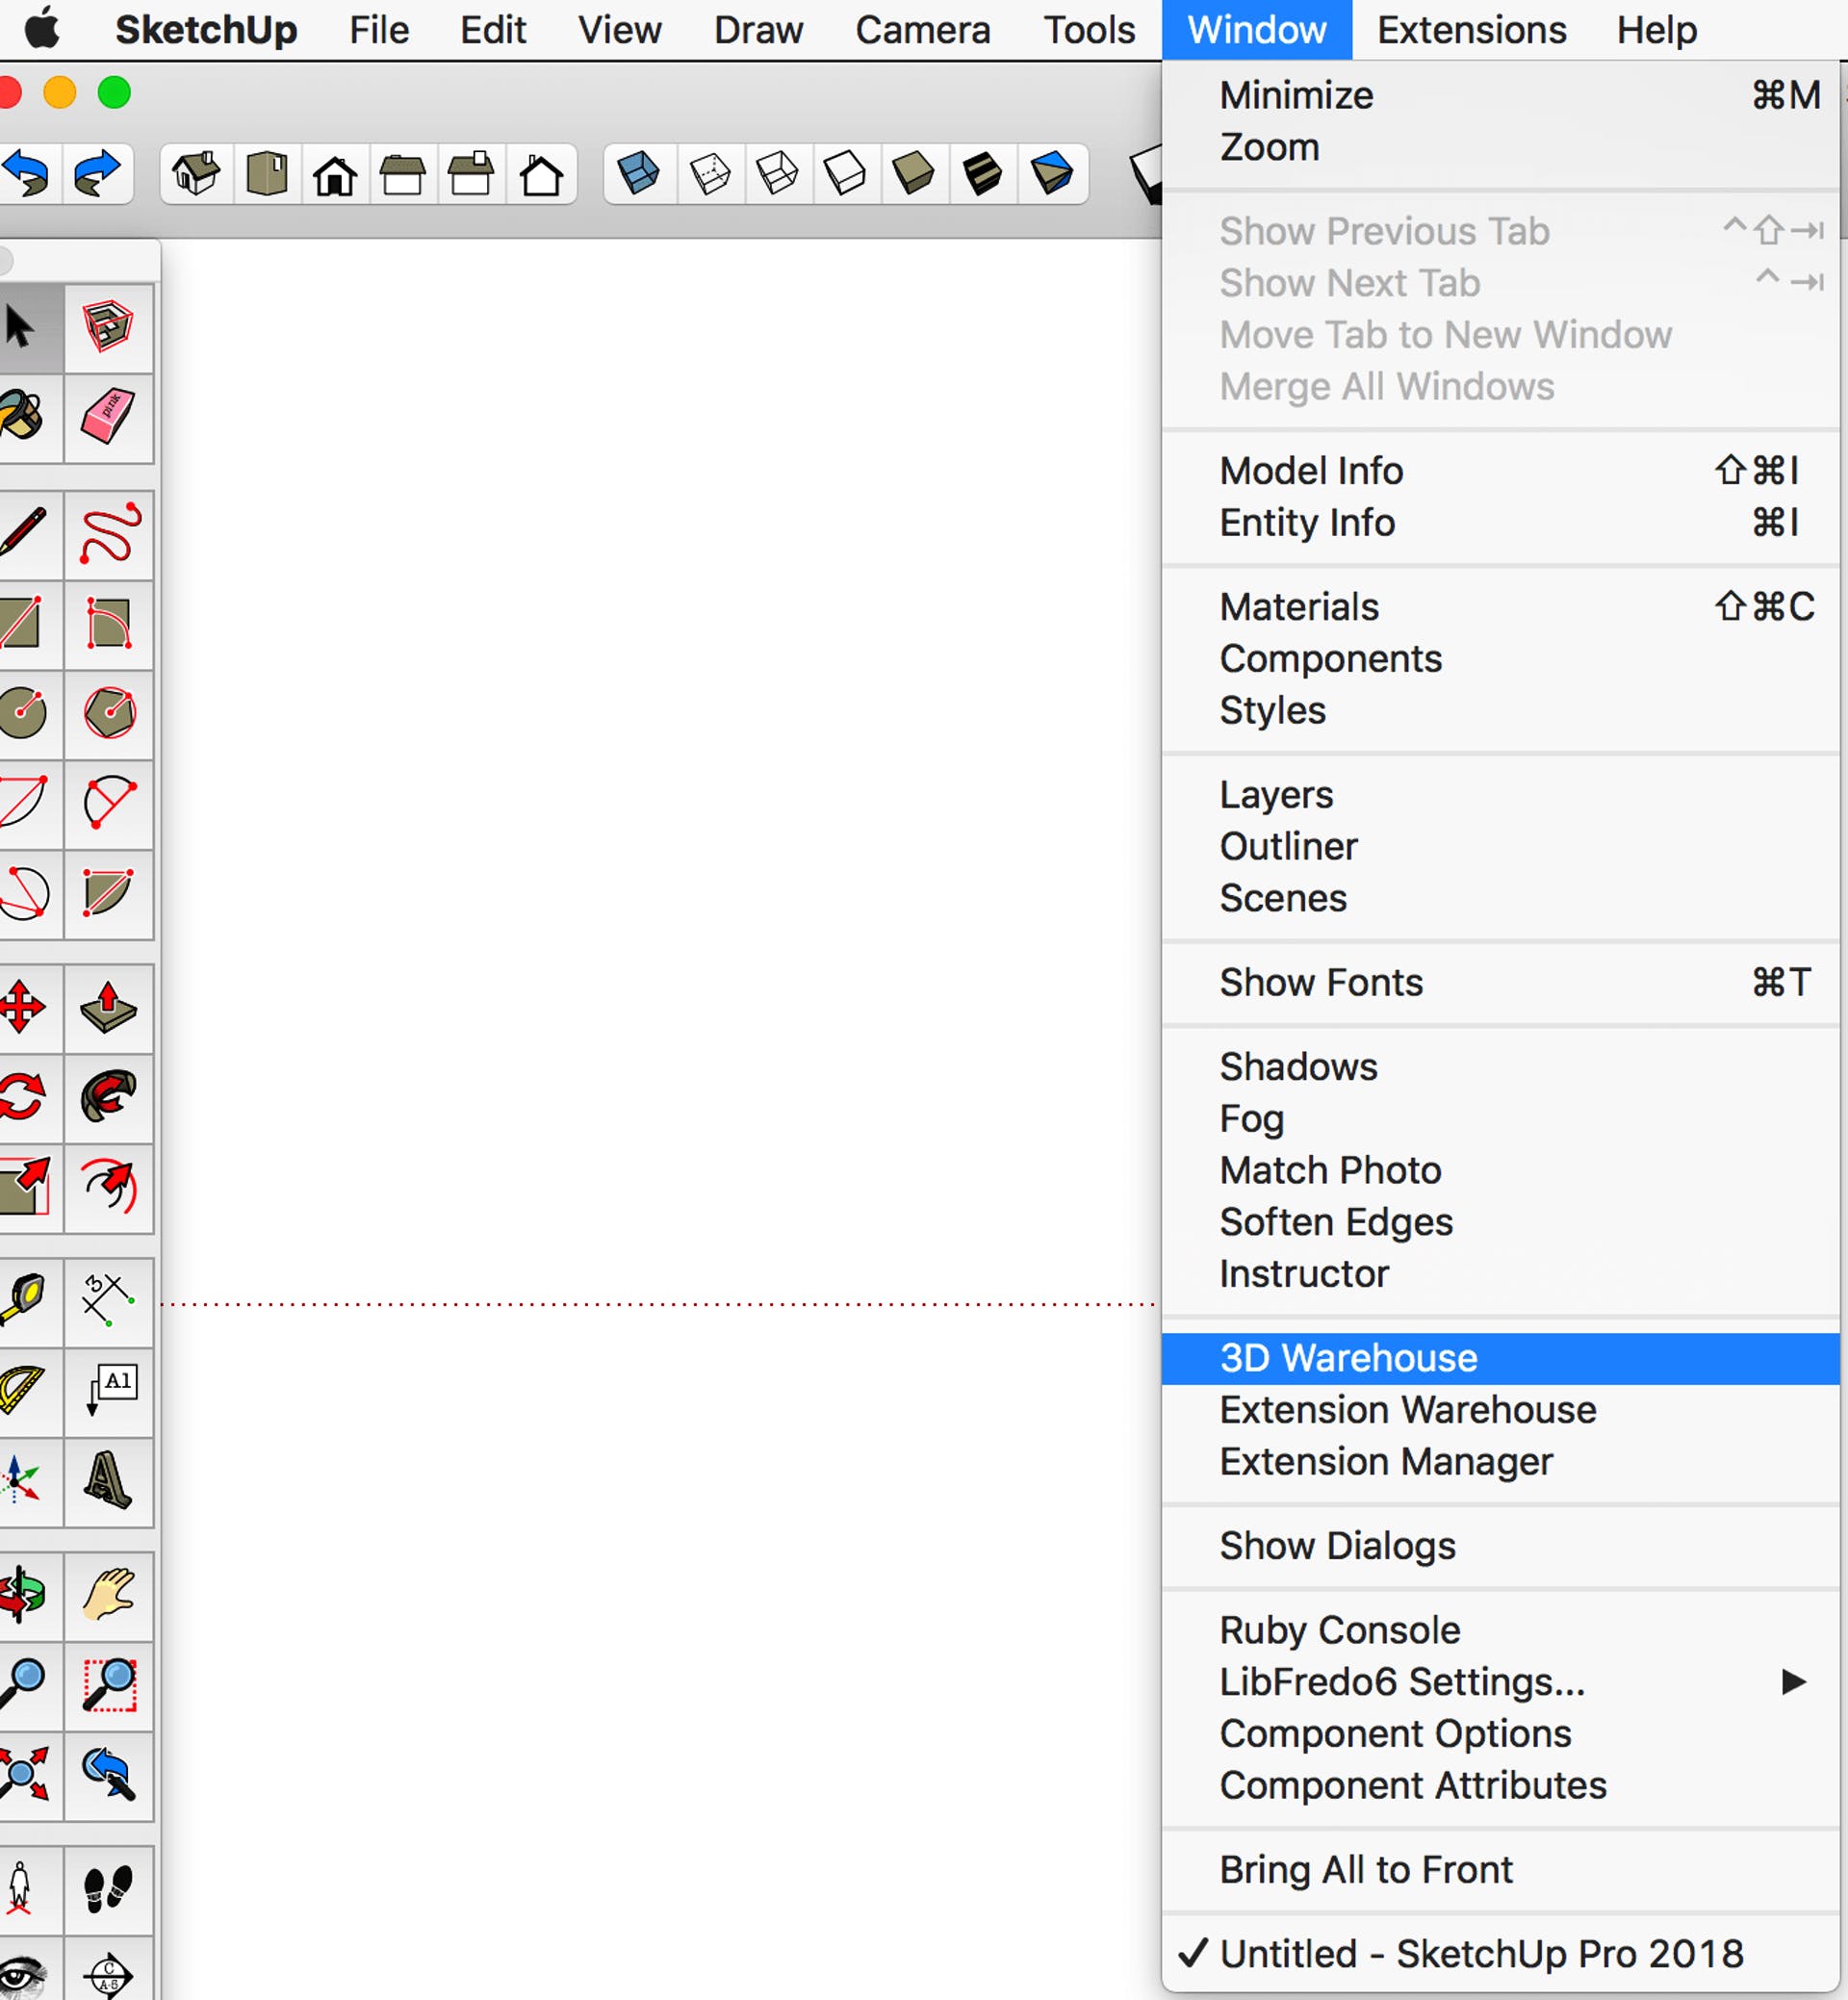Enable X-ray face style

(638, 174)
